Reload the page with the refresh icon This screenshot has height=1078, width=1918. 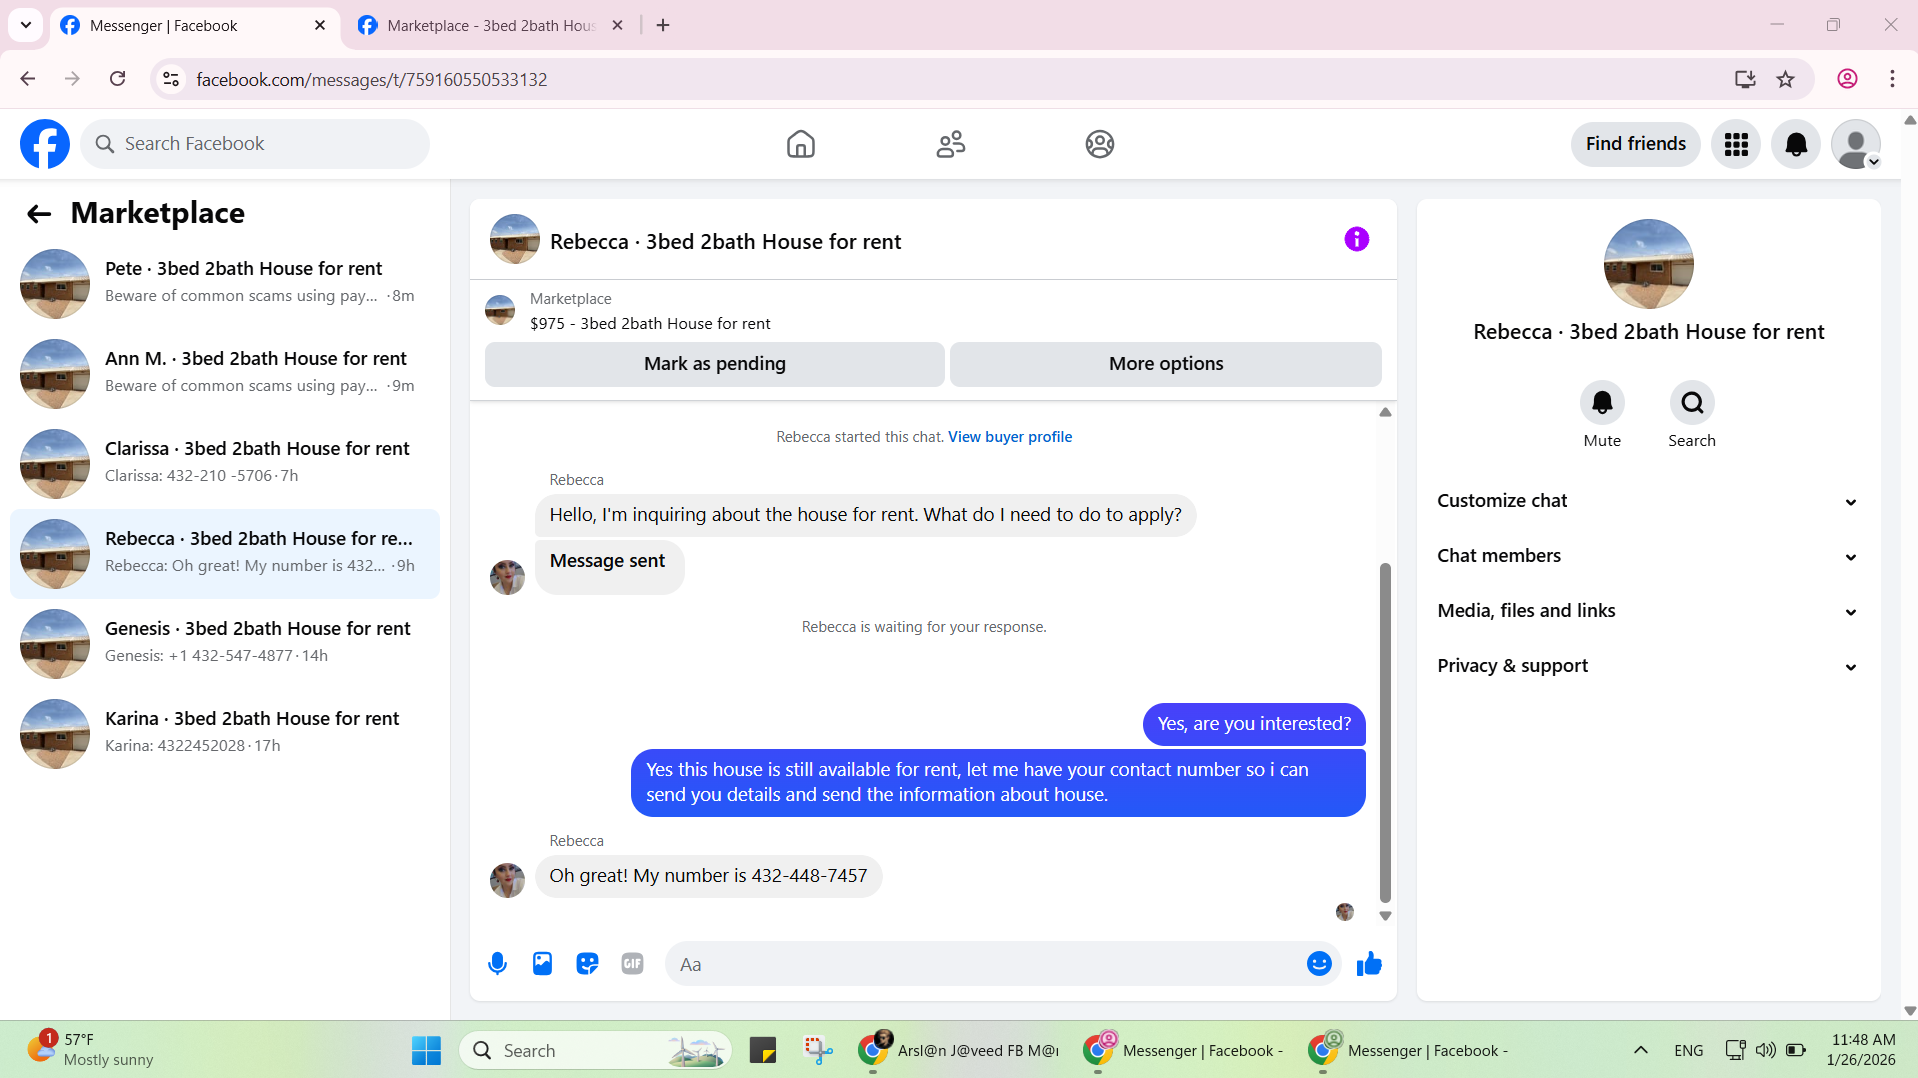pyautogui.click(x=117, y=79)
